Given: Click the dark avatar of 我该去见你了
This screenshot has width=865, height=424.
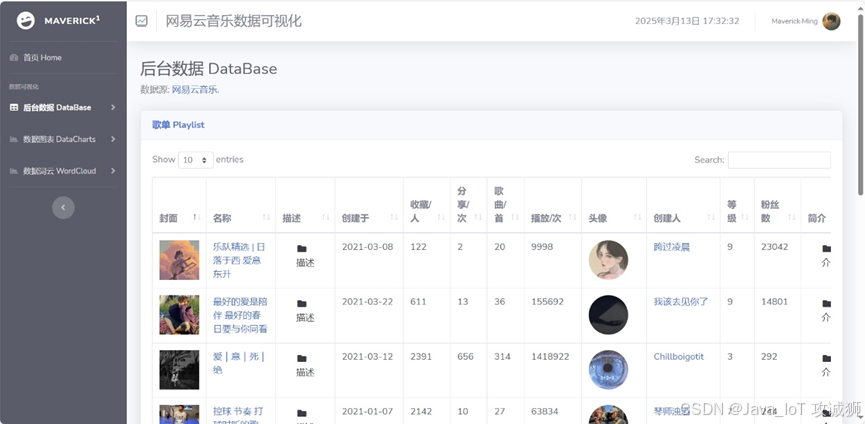Looking at the screenshot, I should point(608,315).
